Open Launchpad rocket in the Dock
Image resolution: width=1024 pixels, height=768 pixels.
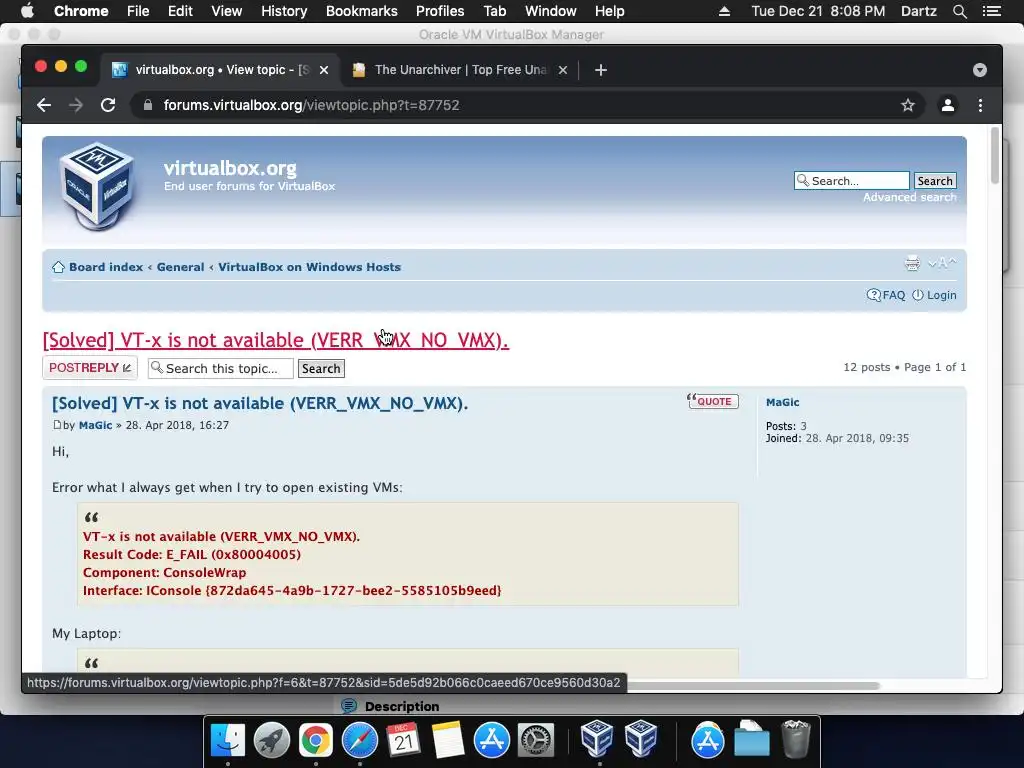coord(272,740)
